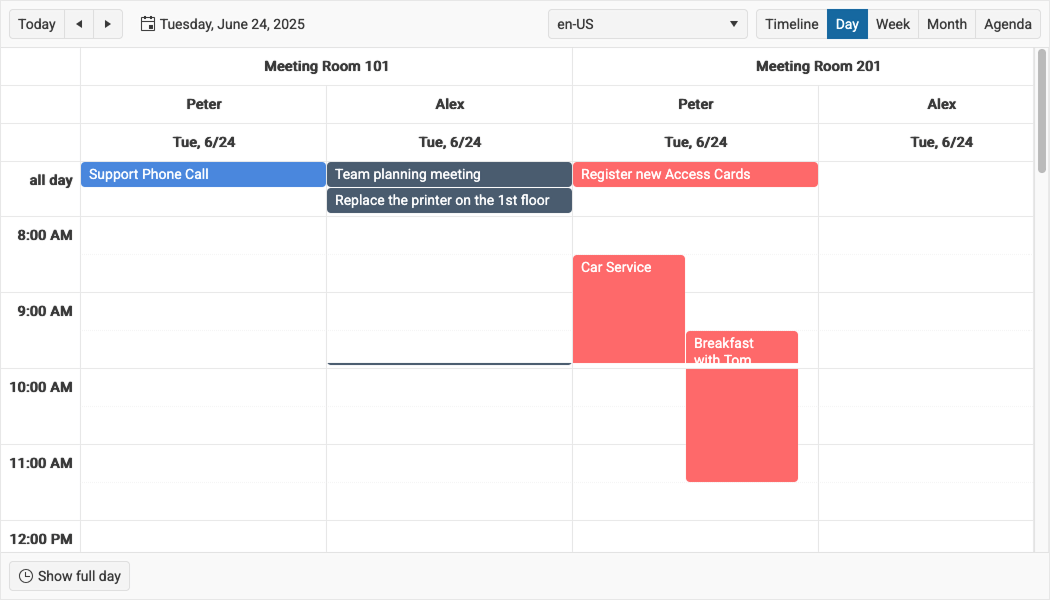
Task: Open the Agenda view
Action: coord(1007,24)
